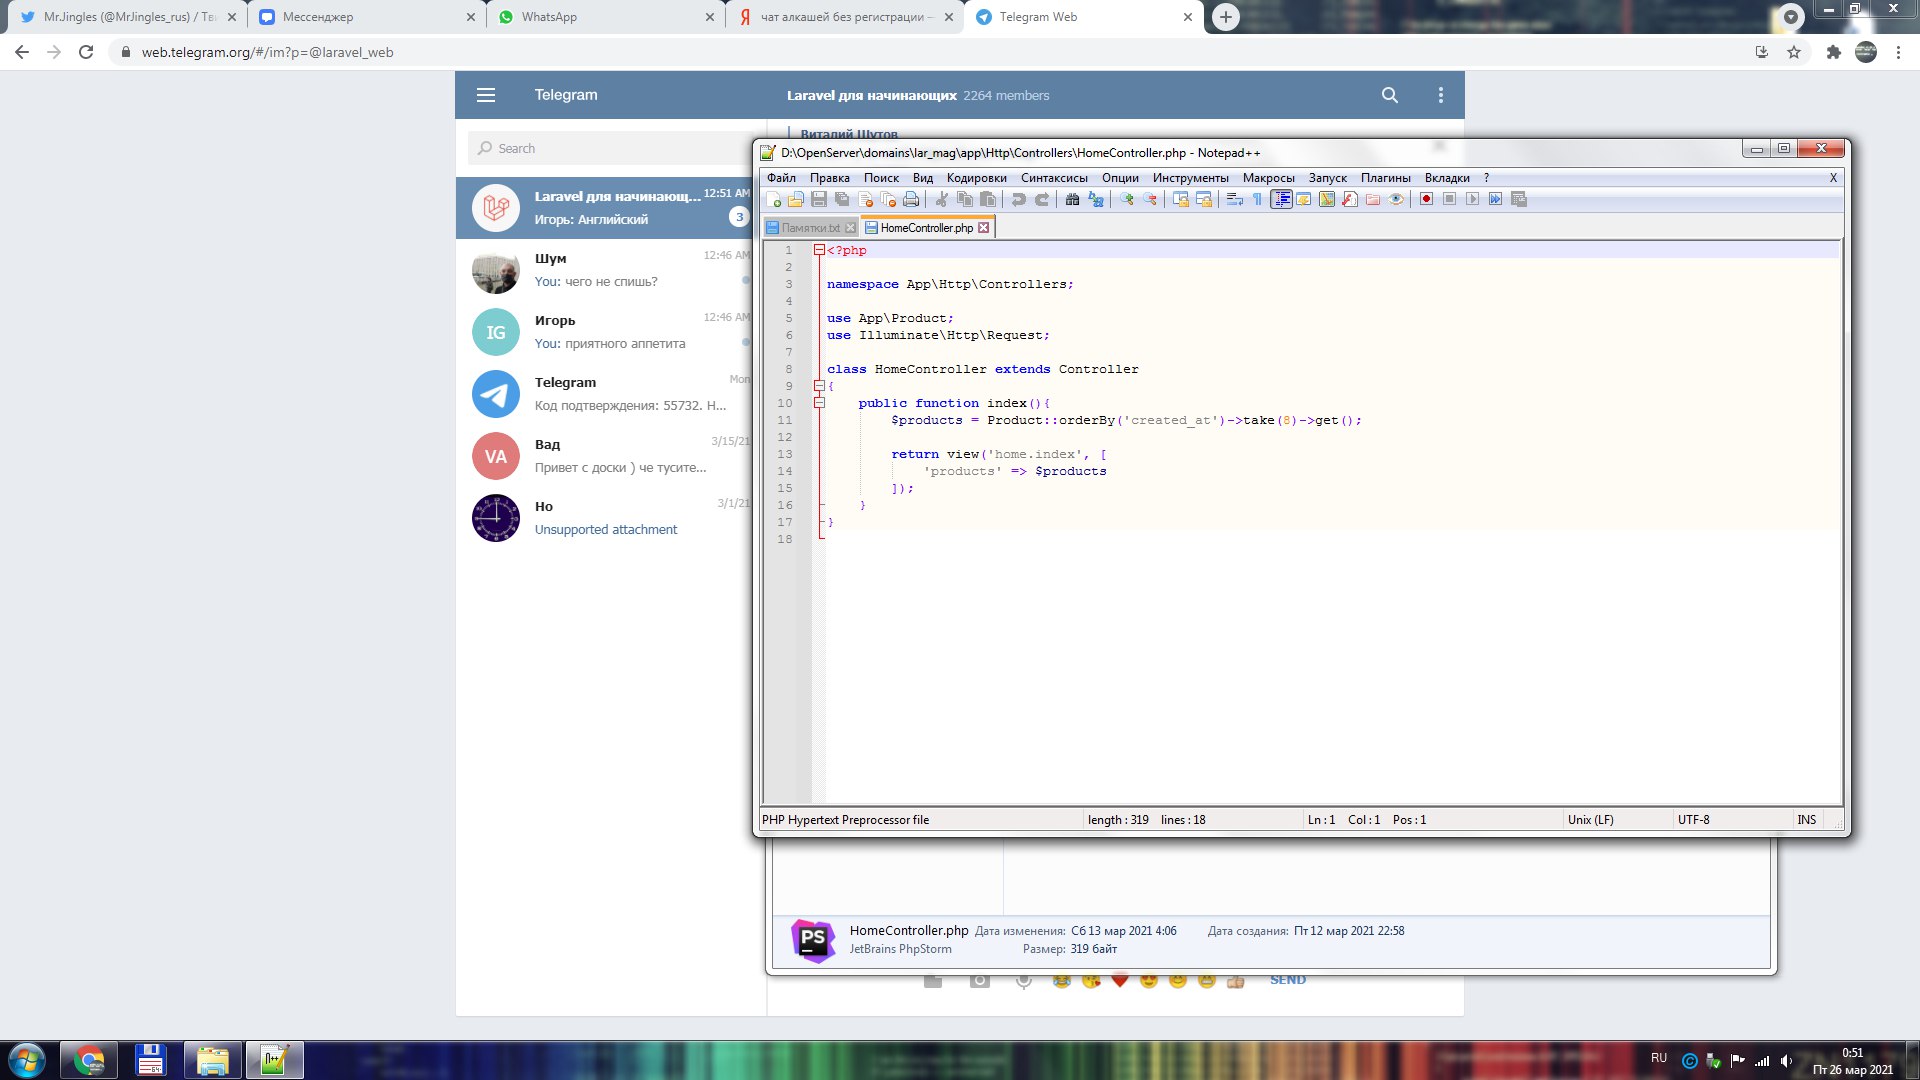This screenshot has width=1920, height=1080.
Task: Bookmark this page with the star icon
Action: 1794,52
